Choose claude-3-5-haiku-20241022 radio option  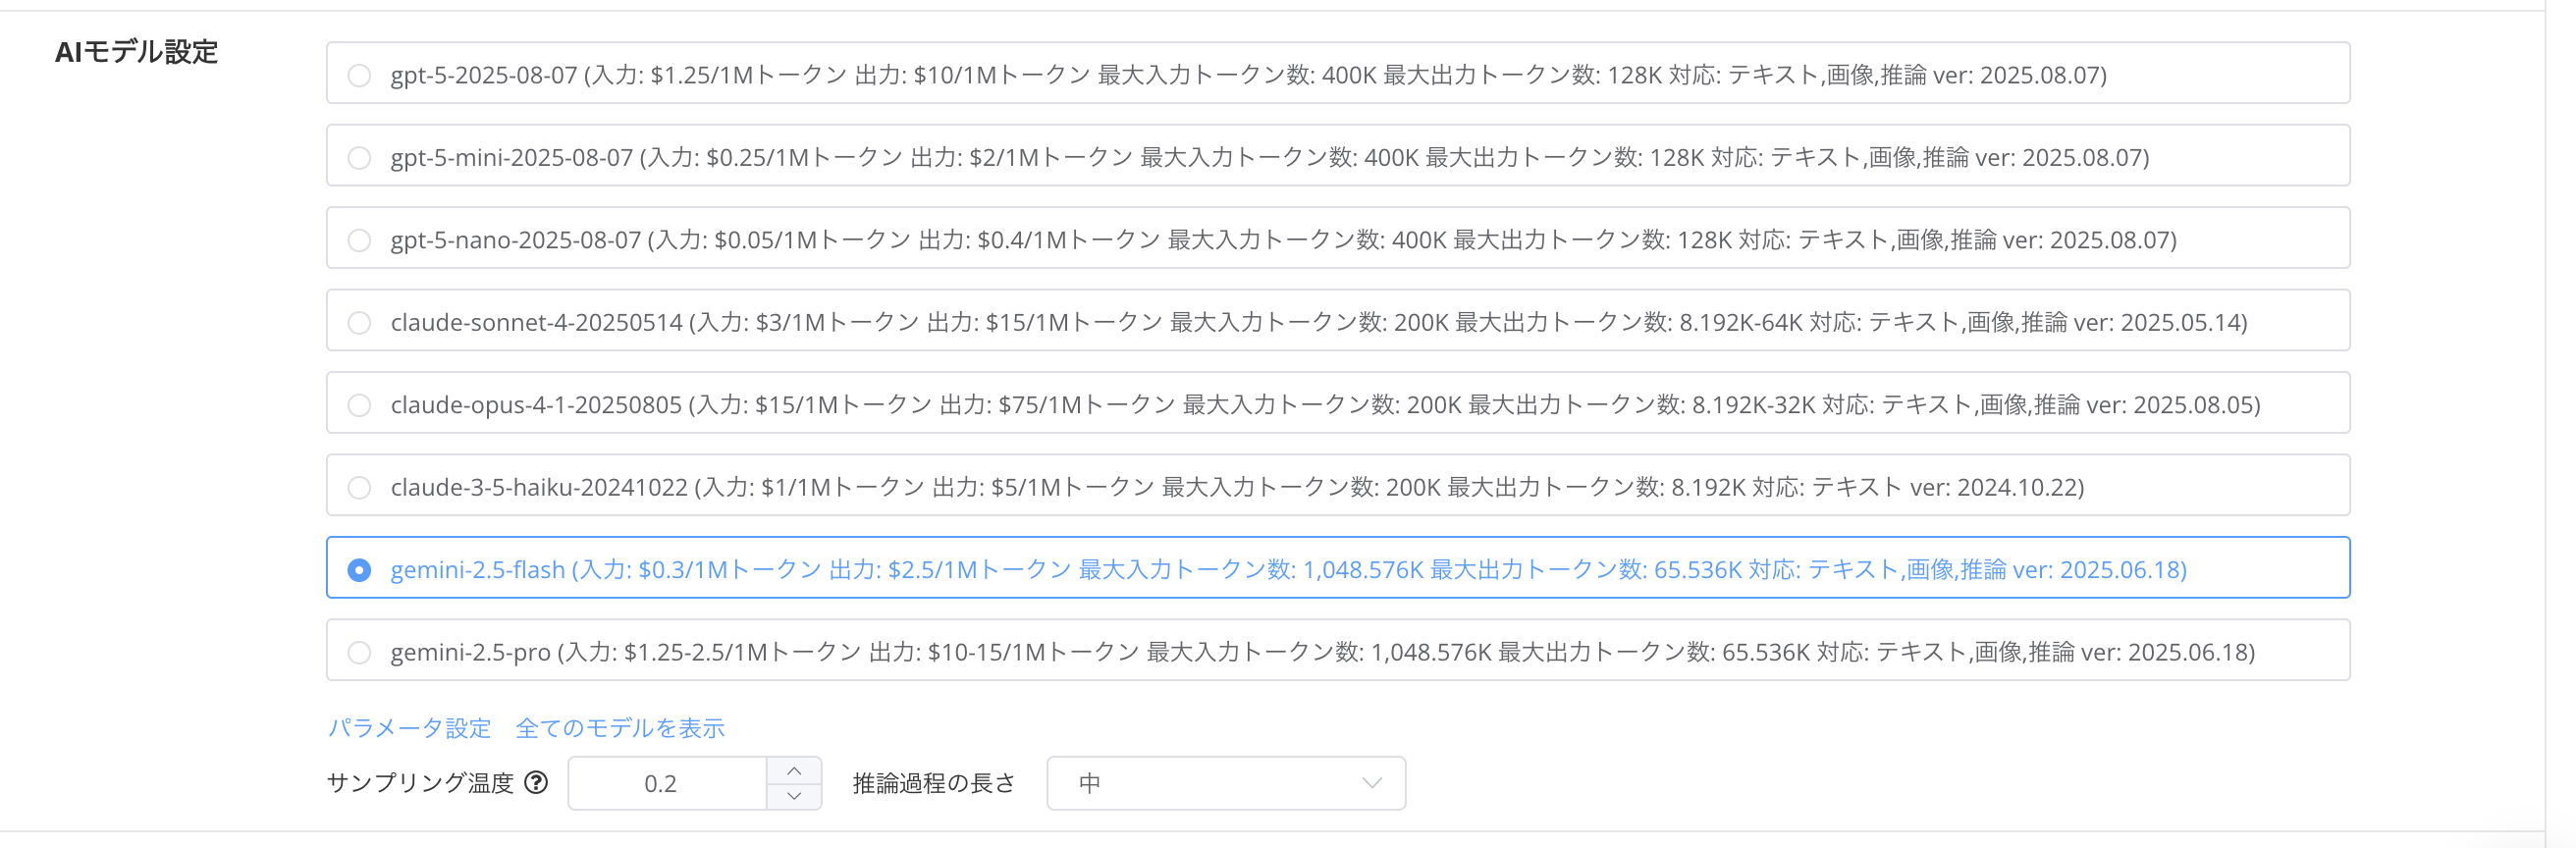(359, 488)
